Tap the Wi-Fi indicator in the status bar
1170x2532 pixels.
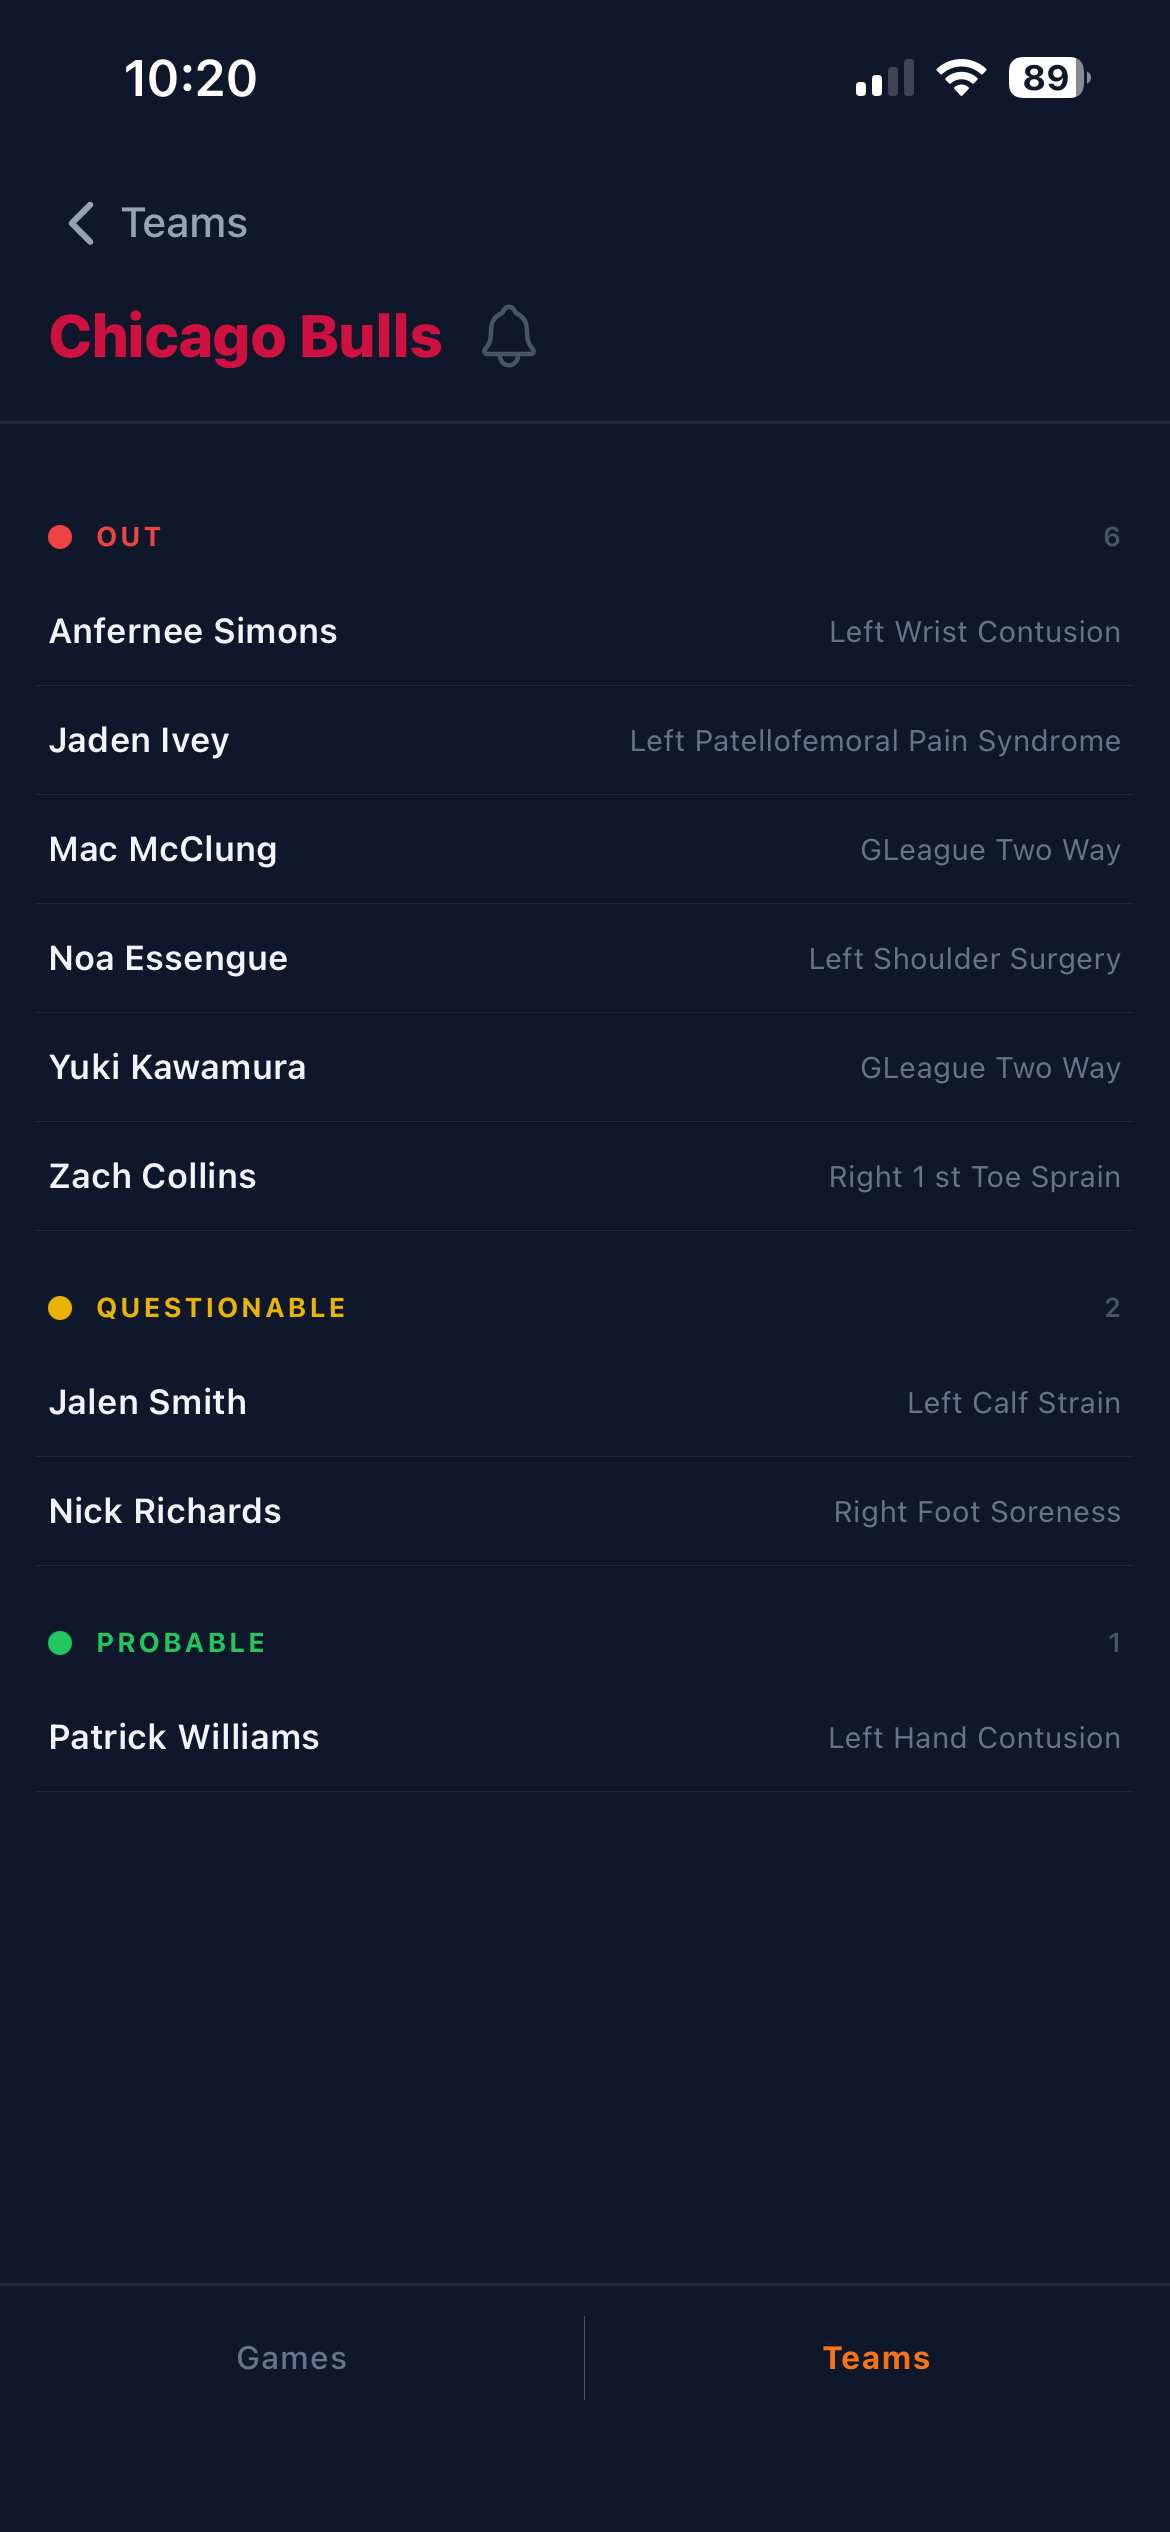962,79
